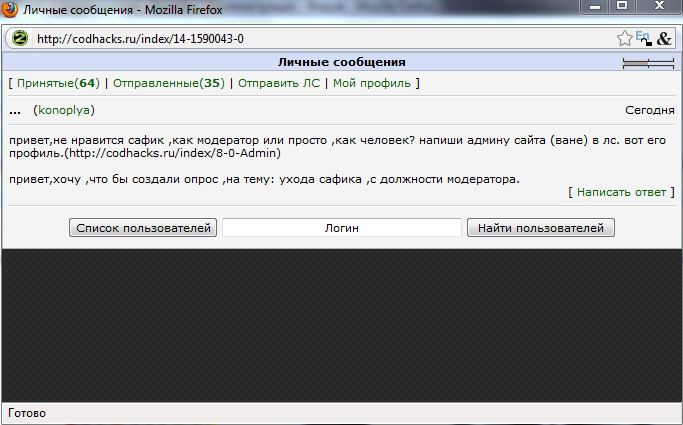Click the ampersand icon in address bar
683x425 pixels.
click(664, 39)
